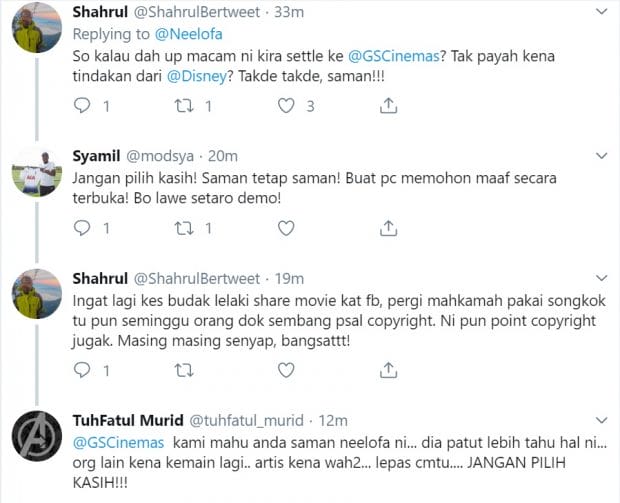
Task: Open the @GSCinemas mention in TuhFatul's tweet
Action: [x=119, y=441]
